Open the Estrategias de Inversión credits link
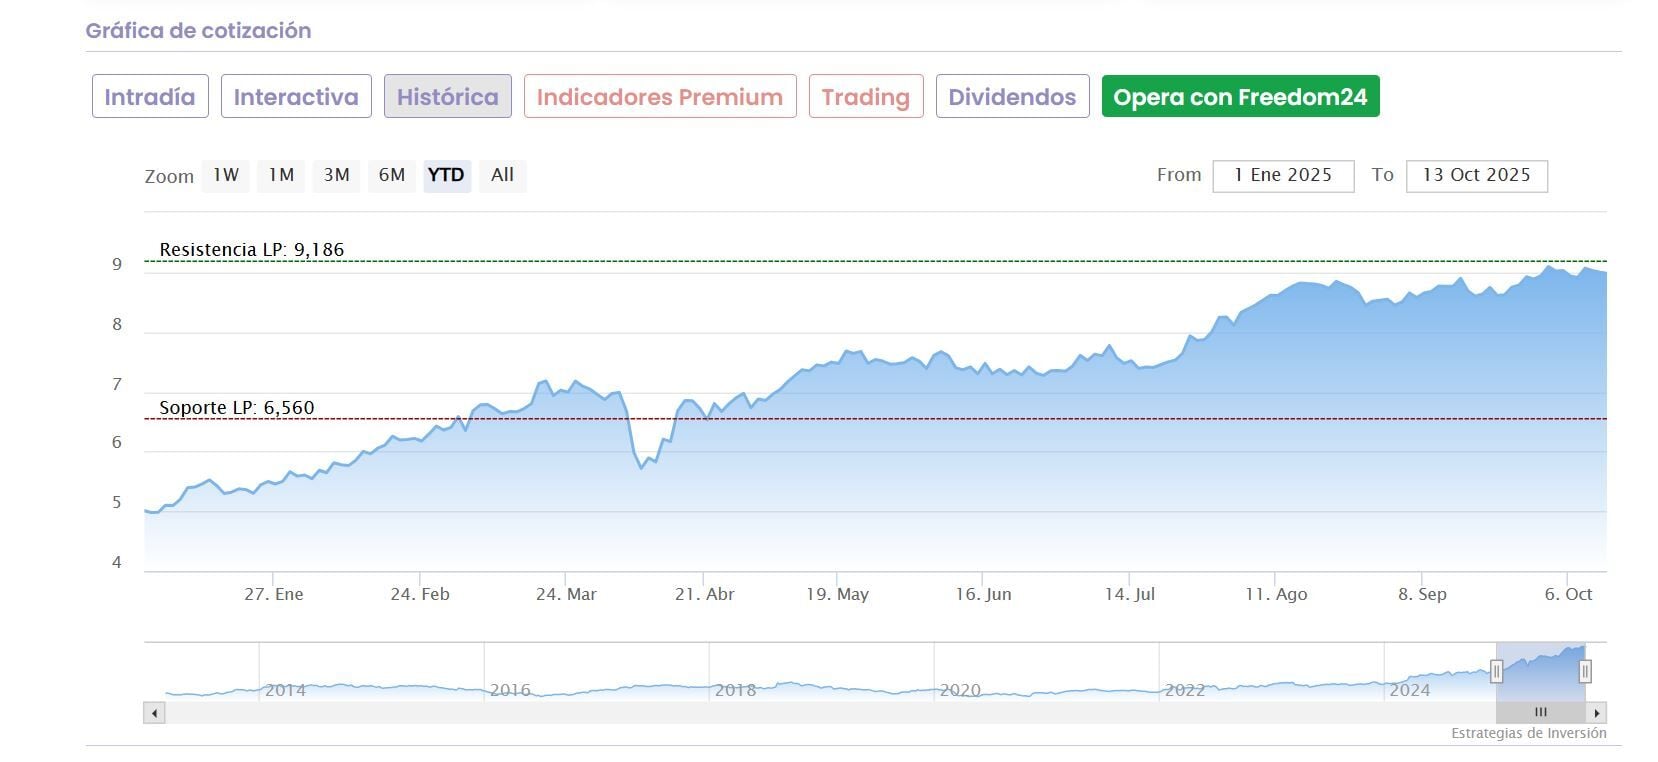The image size is (1658, 762). [1528, 733]
